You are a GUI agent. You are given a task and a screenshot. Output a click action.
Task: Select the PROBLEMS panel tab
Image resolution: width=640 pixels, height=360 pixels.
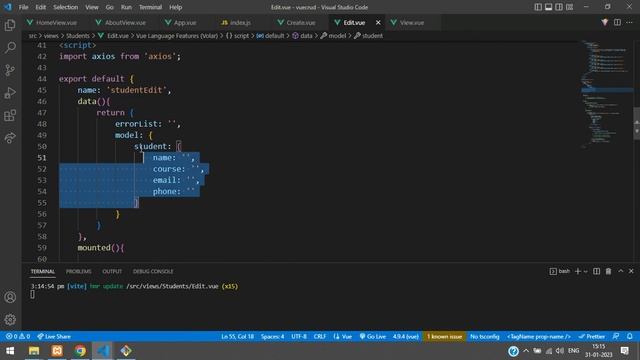coord(79,271)
